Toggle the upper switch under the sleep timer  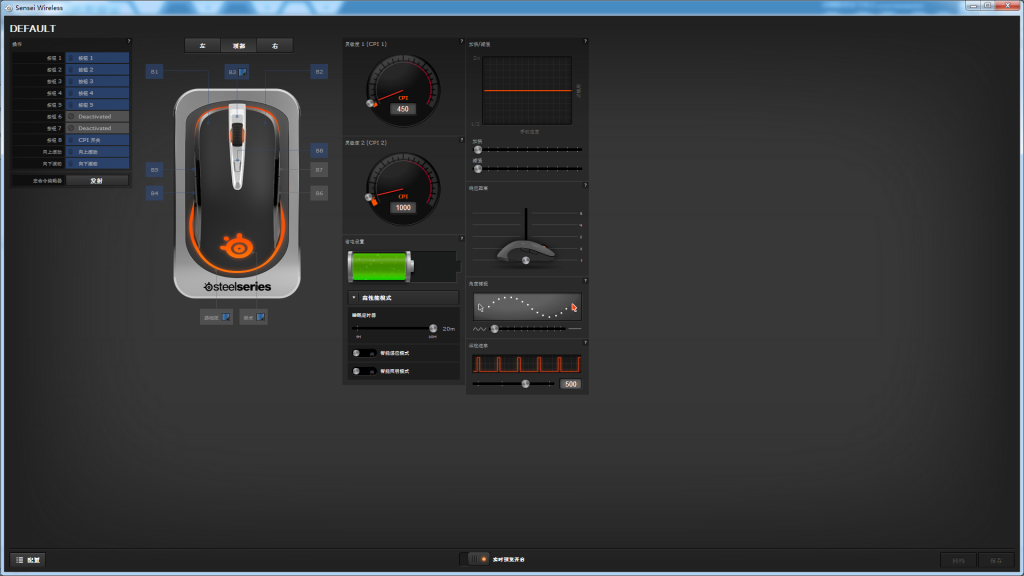tap(364, 353)
